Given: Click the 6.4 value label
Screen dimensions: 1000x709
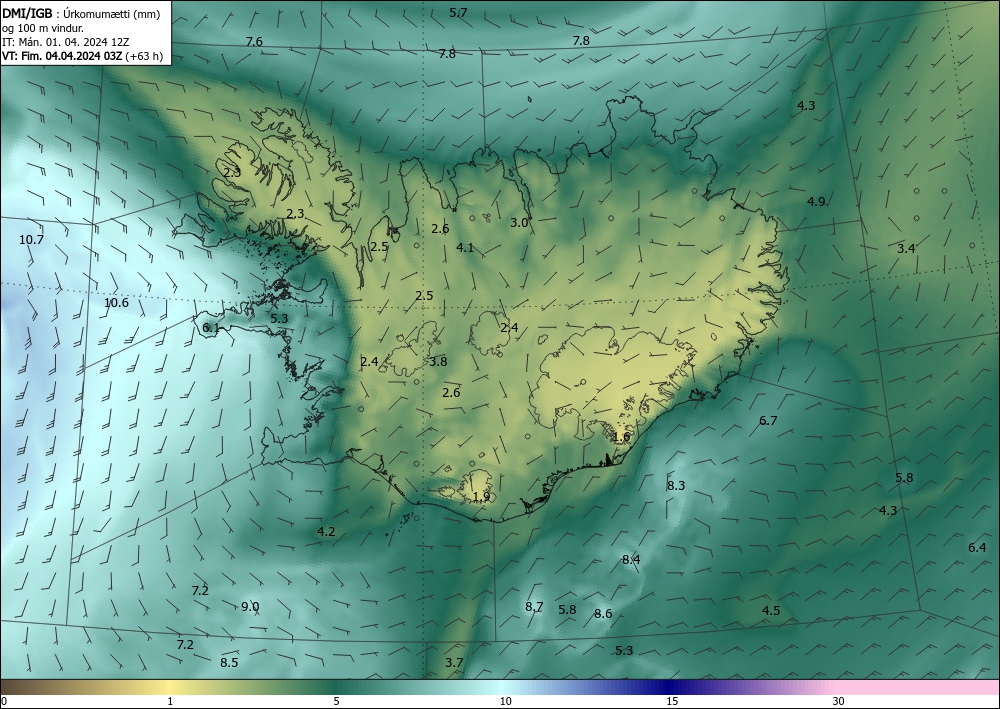Looking at the screenshot, I should click(x=977, y=548).
